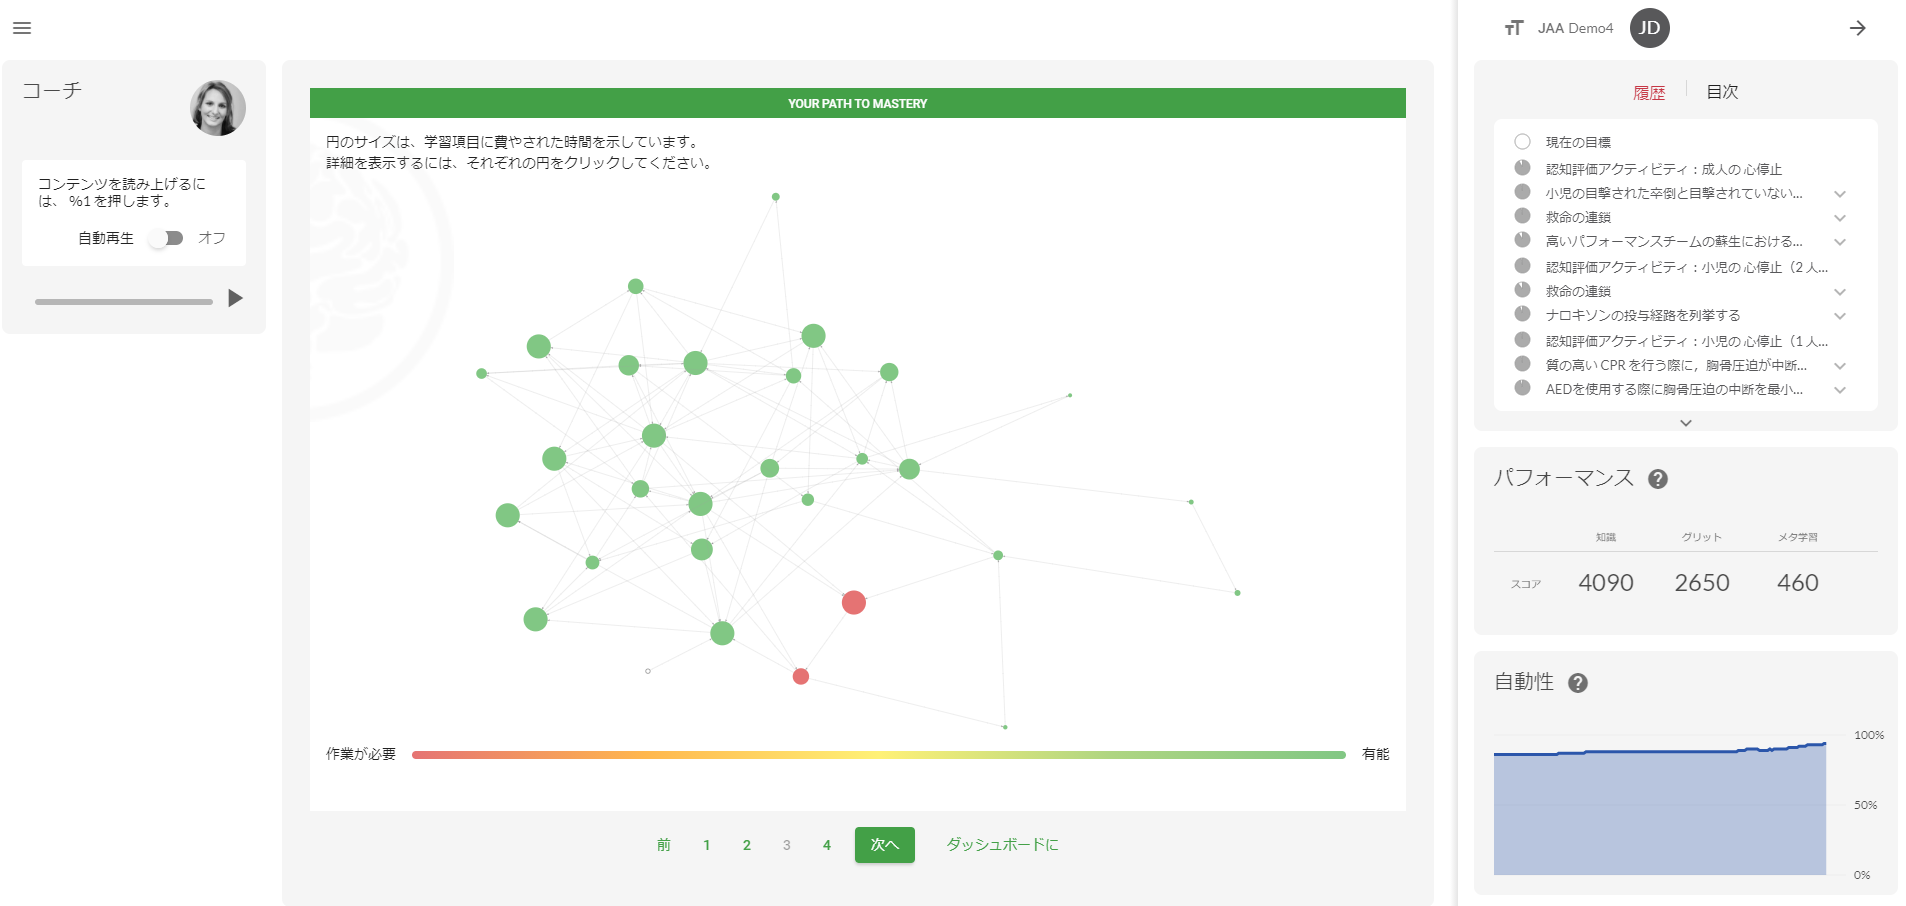Click the text size icon

click(1514, 28)
